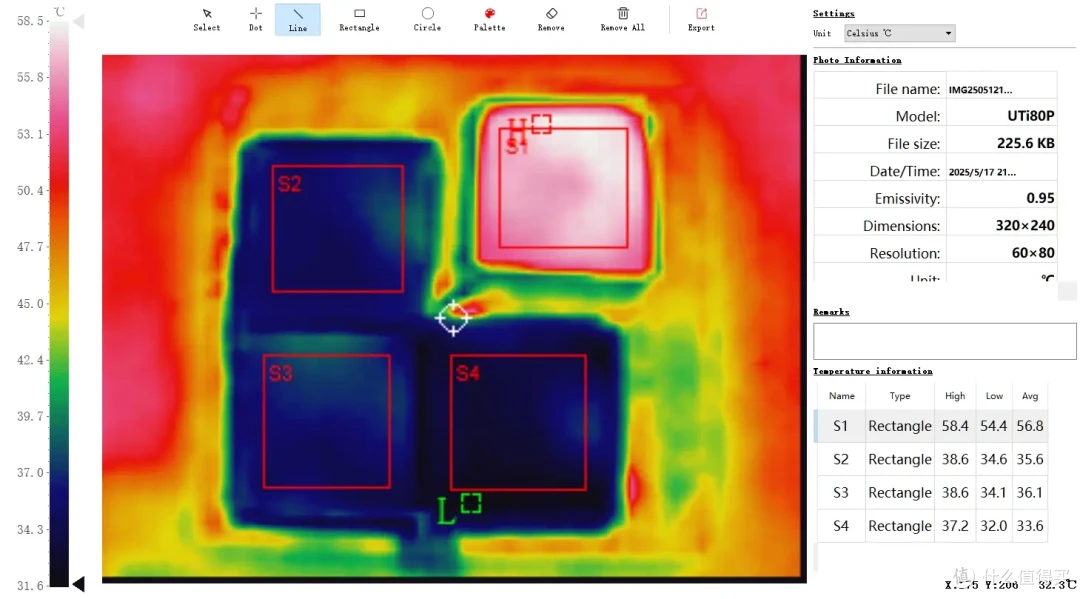Click the S1 rectangle region label
The width and height of the screenshot is (1080, 599).
[517, 146]
